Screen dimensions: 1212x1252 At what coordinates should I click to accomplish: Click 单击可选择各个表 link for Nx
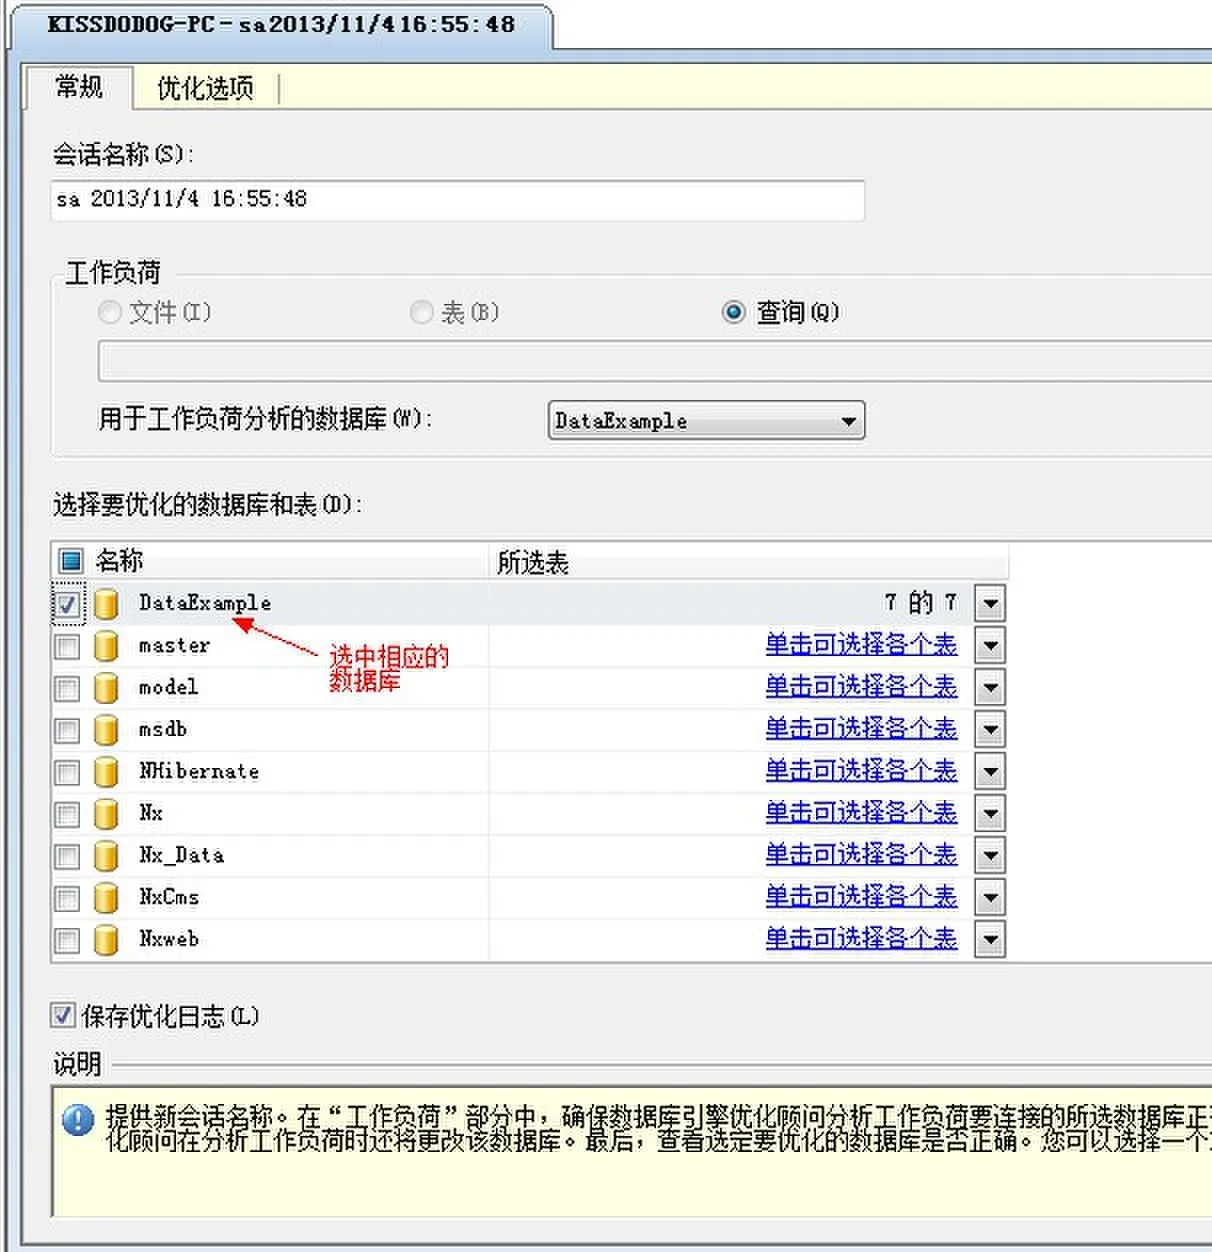click(861, 812)
